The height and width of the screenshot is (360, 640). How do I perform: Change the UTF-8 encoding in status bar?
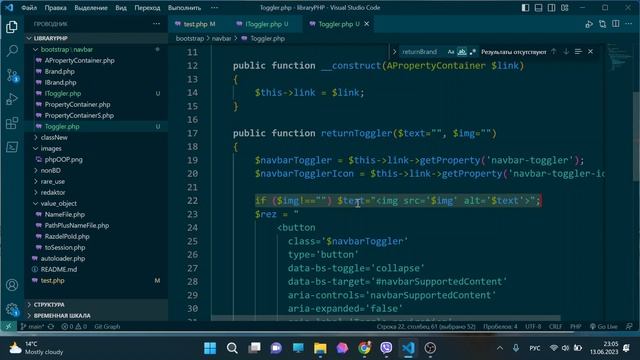pos(533,327)
